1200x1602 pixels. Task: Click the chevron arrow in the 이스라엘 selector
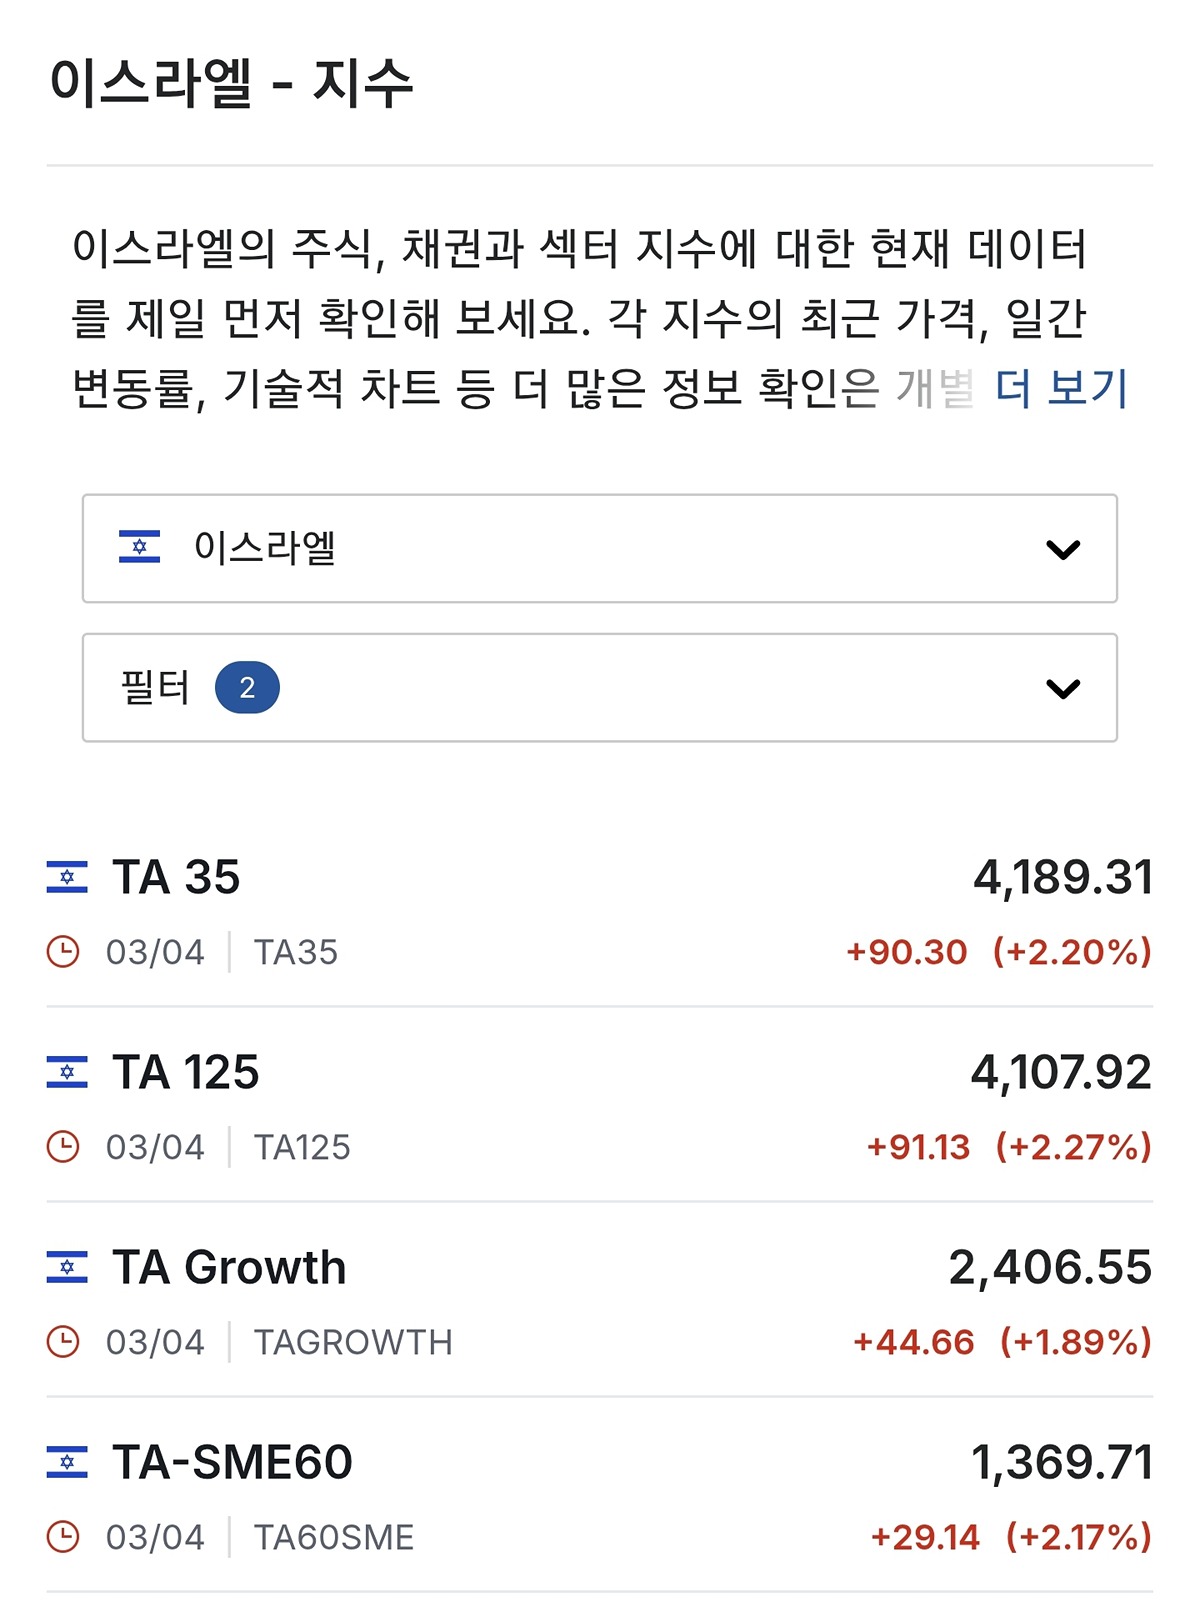pyautogui.click(x=1062, y=549)
